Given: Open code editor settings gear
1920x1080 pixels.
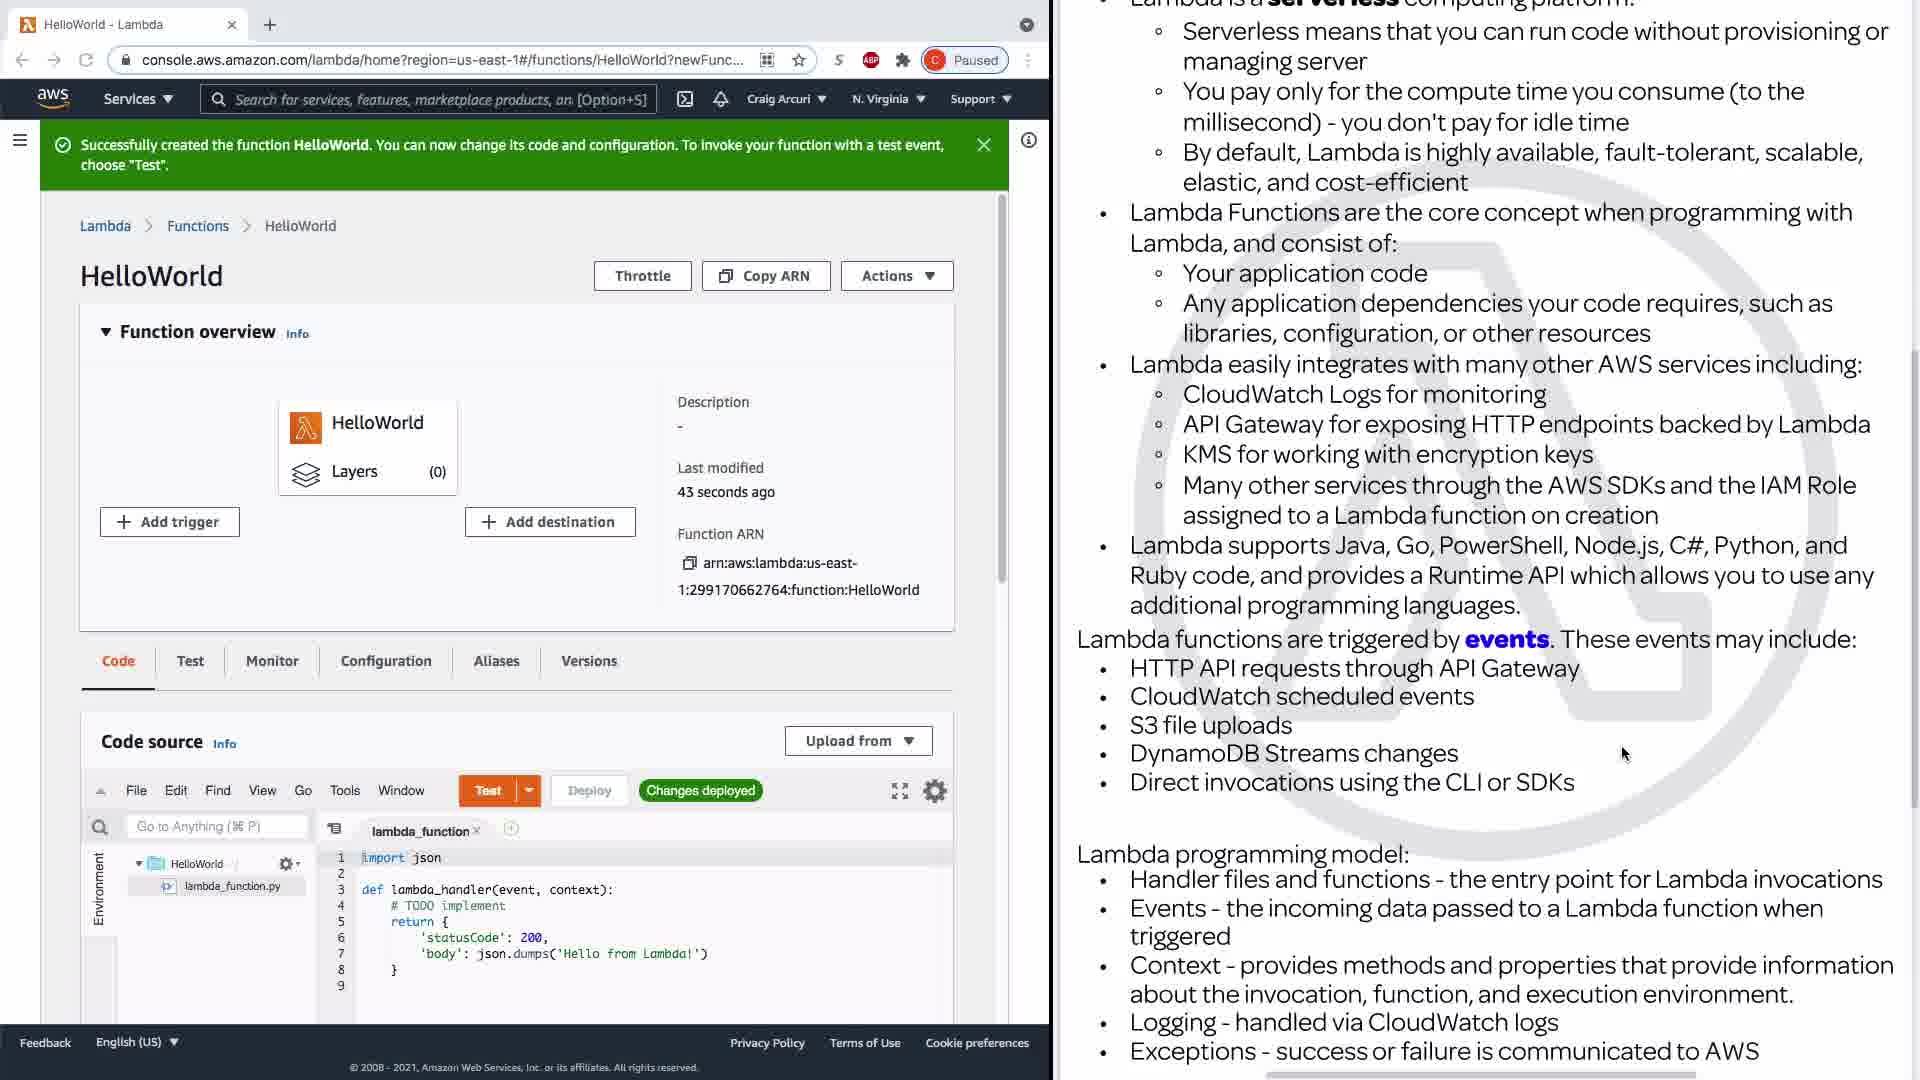Looking at the screenshot, I should tap(934, 791).
